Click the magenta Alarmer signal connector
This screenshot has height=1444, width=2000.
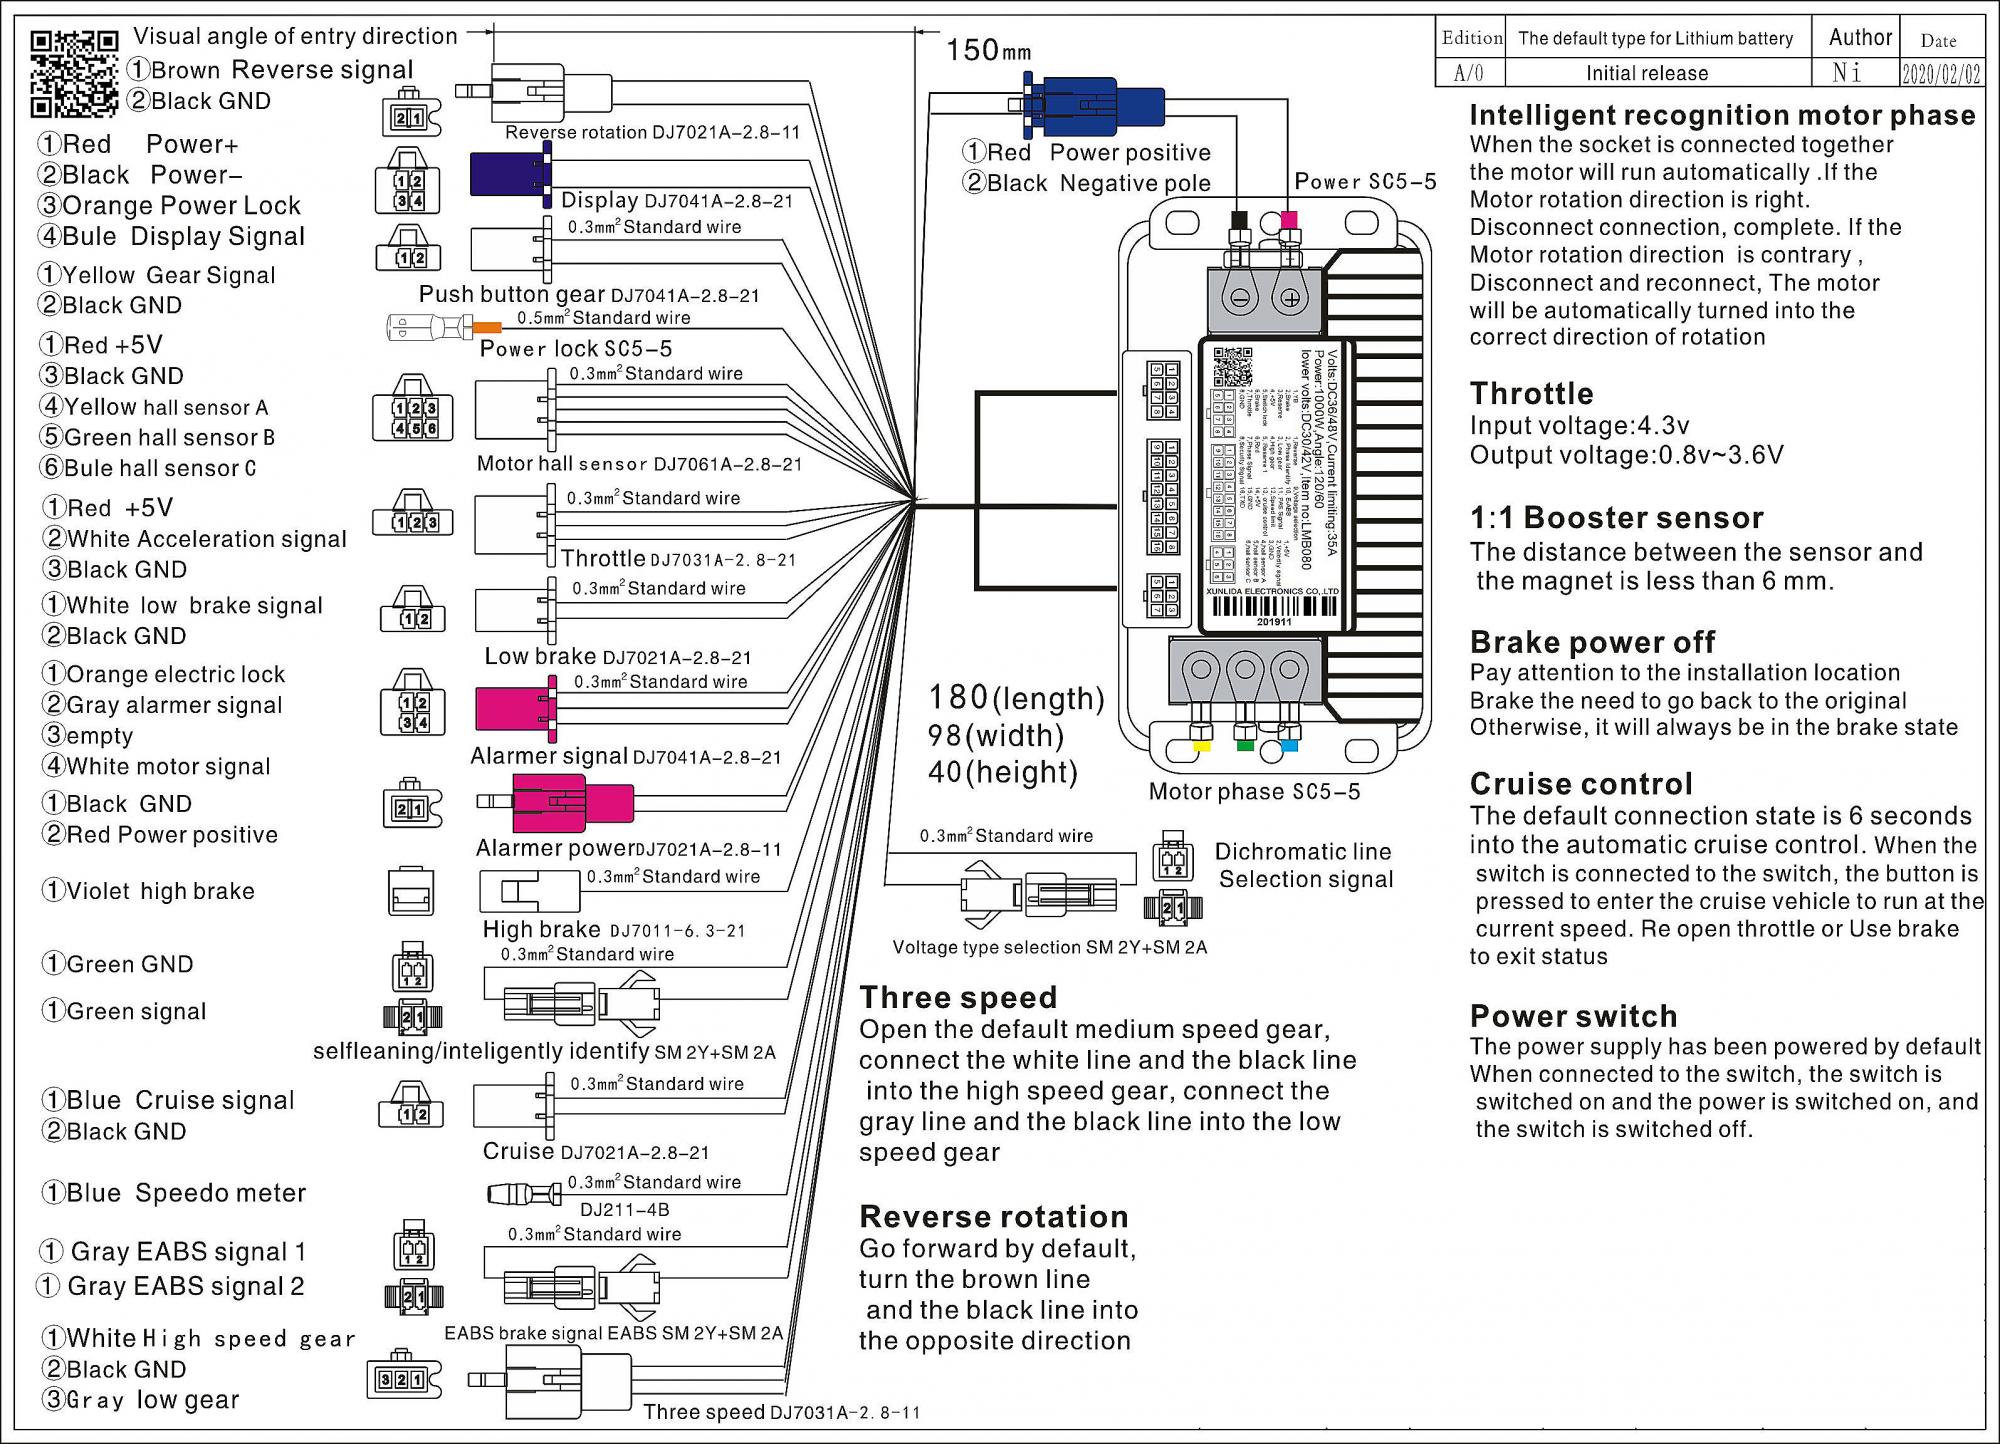tap(517, 708)
